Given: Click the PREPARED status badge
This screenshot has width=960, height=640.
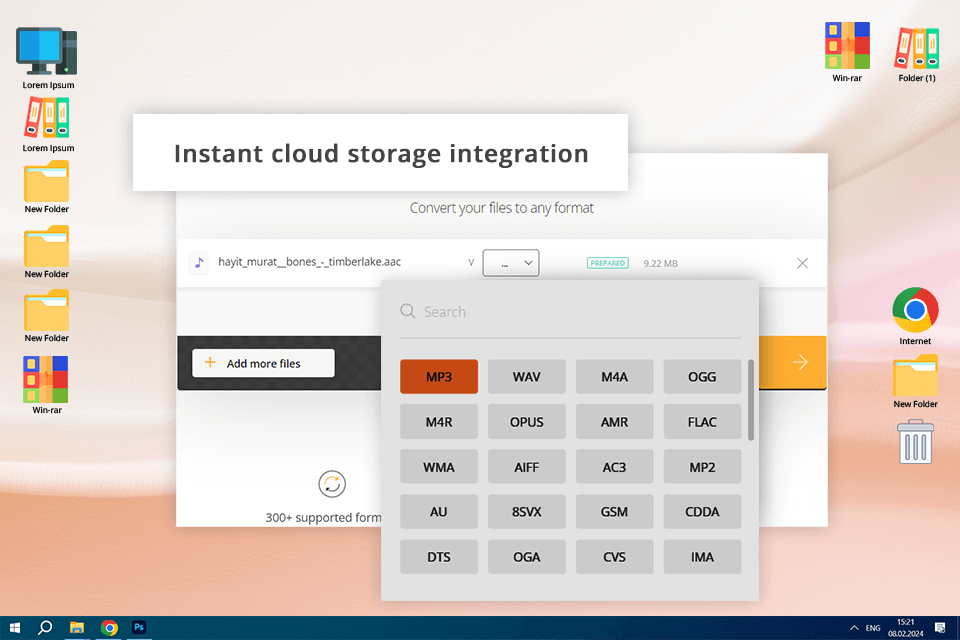Looking at the screenshot, I should tap(607, 263).
